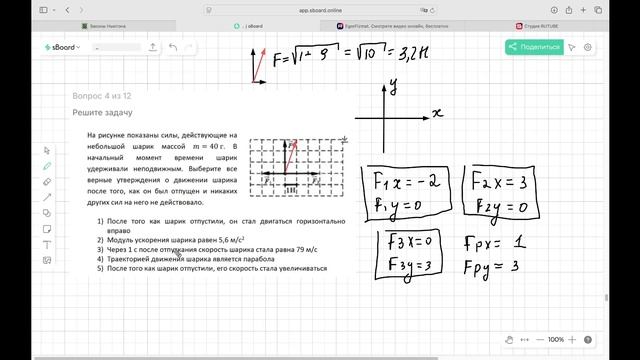Switch to the first browser tab
Viewport: 640px width, 360px height.
point(104,26)
